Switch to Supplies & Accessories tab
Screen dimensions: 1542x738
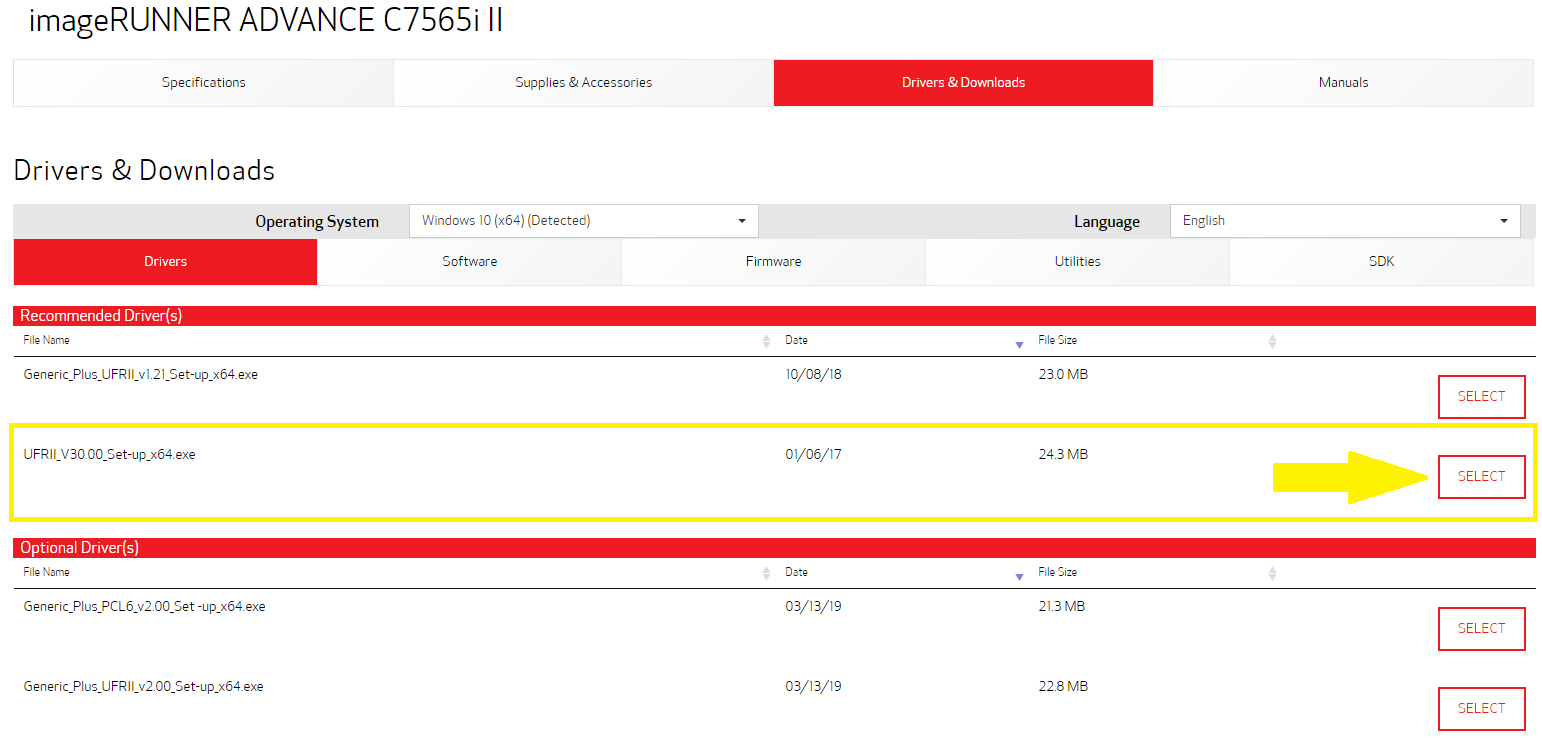[583, 82]
